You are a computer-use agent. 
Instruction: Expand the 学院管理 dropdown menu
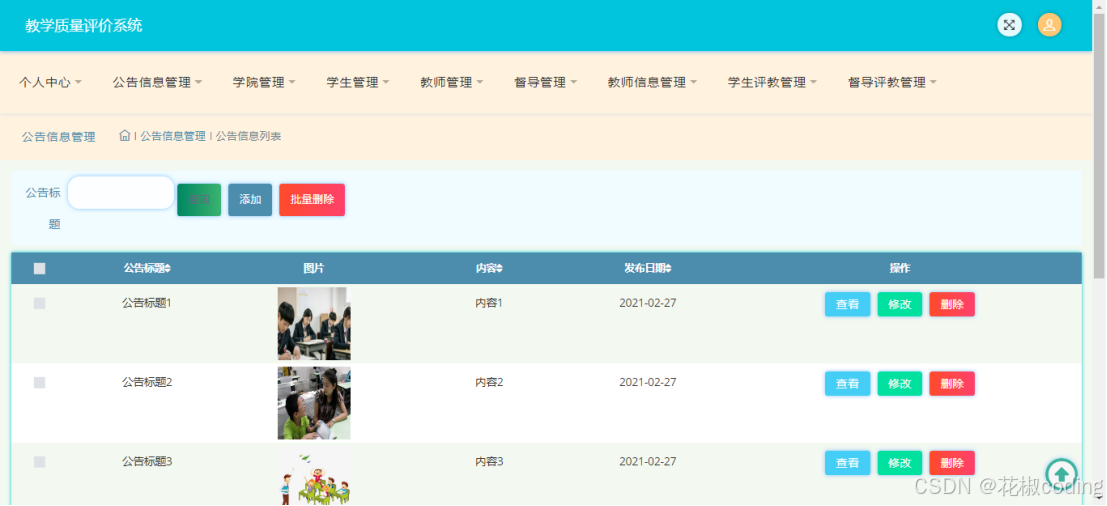[264, 83]
